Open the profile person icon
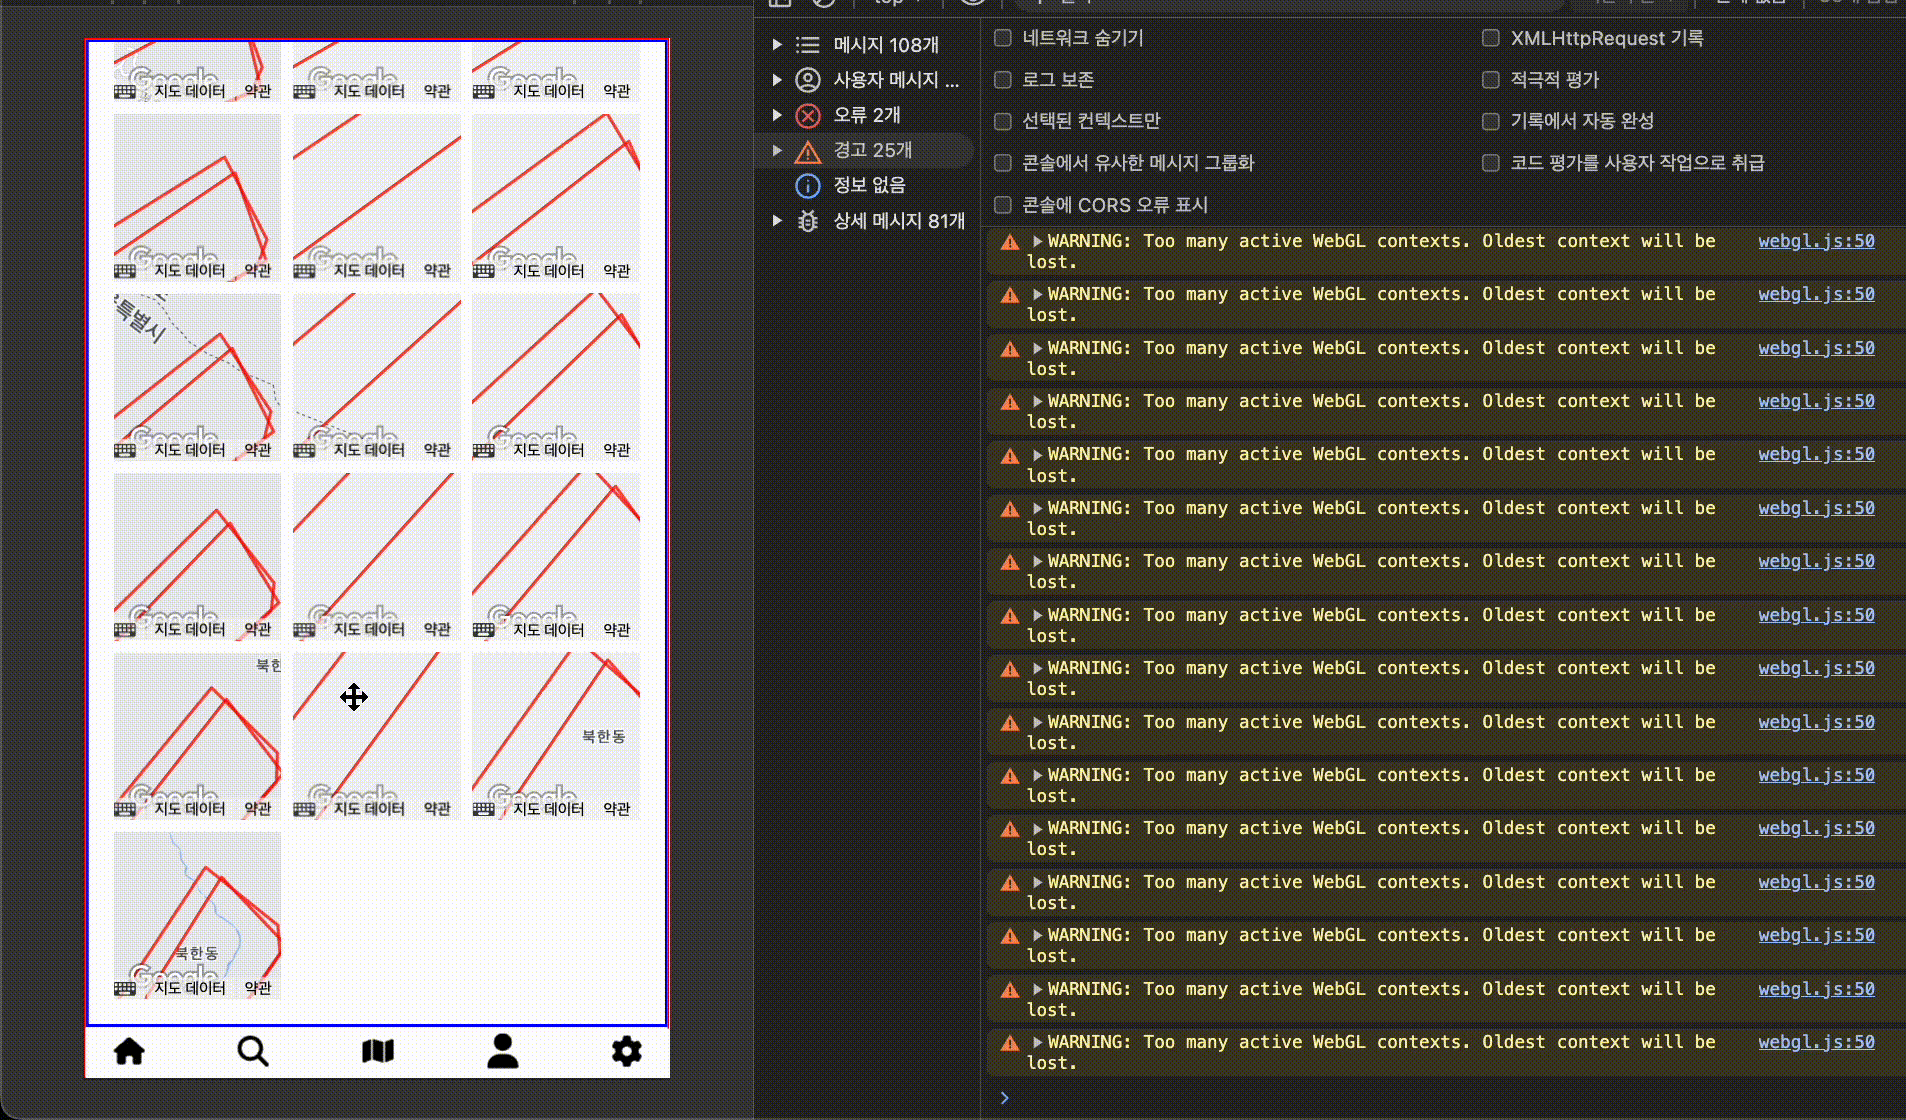This screenshot has height=1120, width=1906. (502, 1050)
